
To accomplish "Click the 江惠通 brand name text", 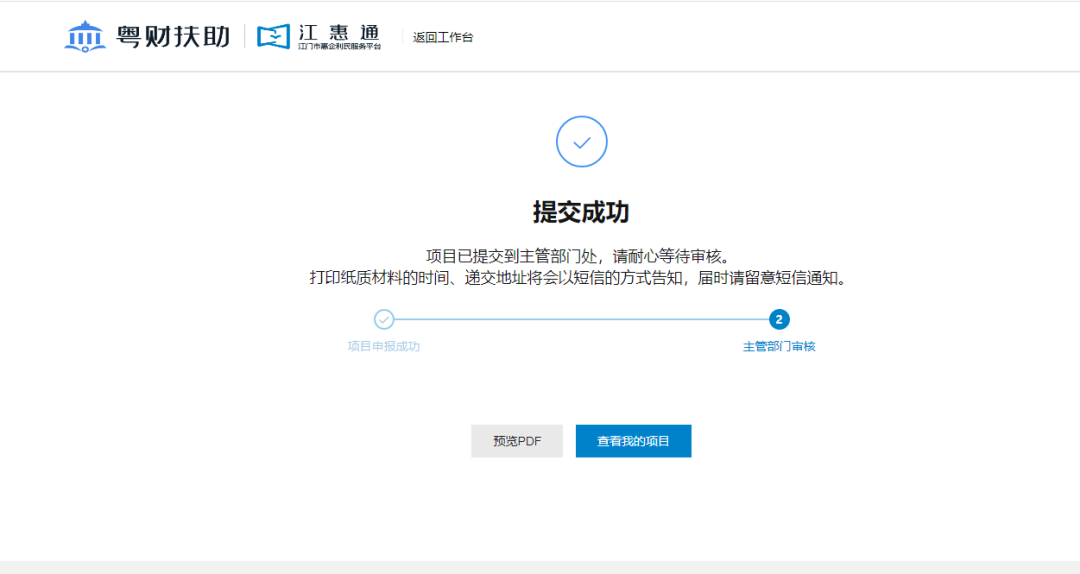I will point(339,32).
